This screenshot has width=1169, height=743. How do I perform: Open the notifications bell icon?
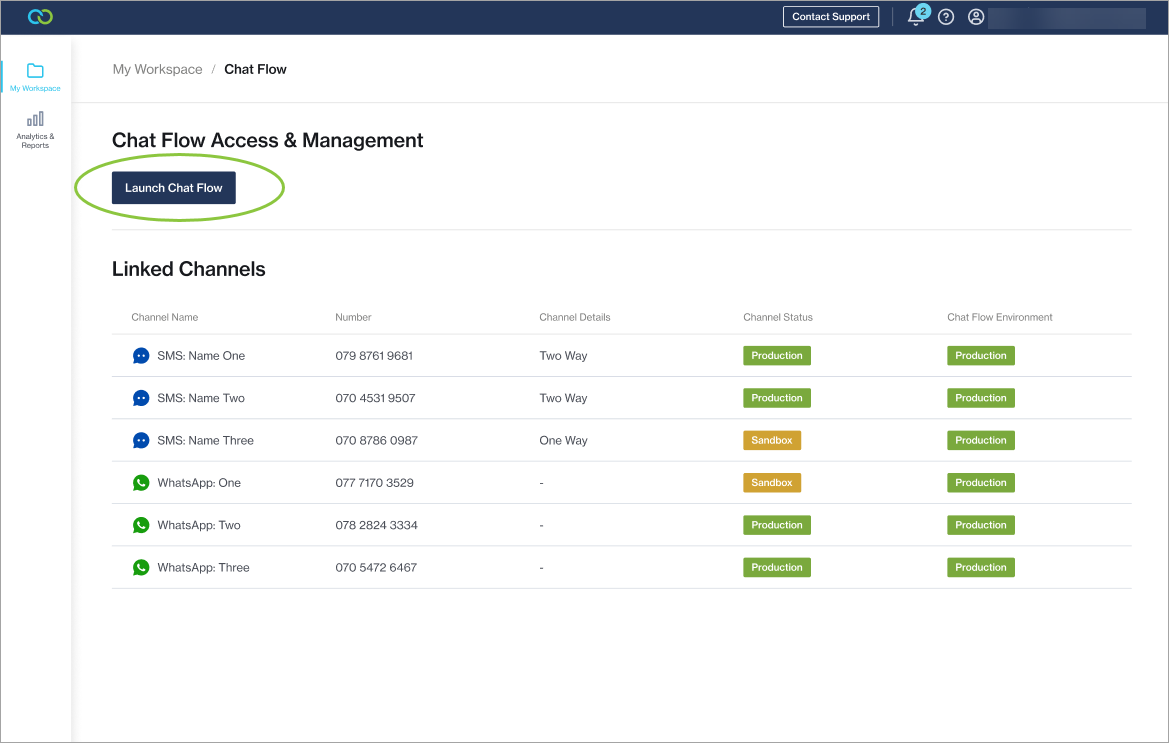tap(916, 17)
